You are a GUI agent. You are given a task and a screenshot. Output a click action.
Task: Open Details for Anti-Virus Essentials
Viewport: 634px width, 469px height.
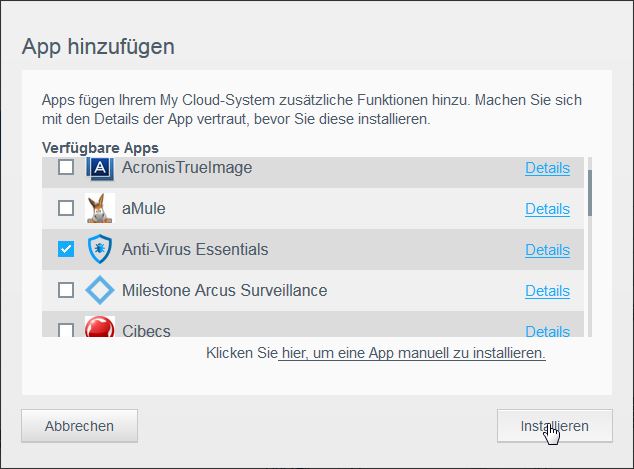pos(547,249)
